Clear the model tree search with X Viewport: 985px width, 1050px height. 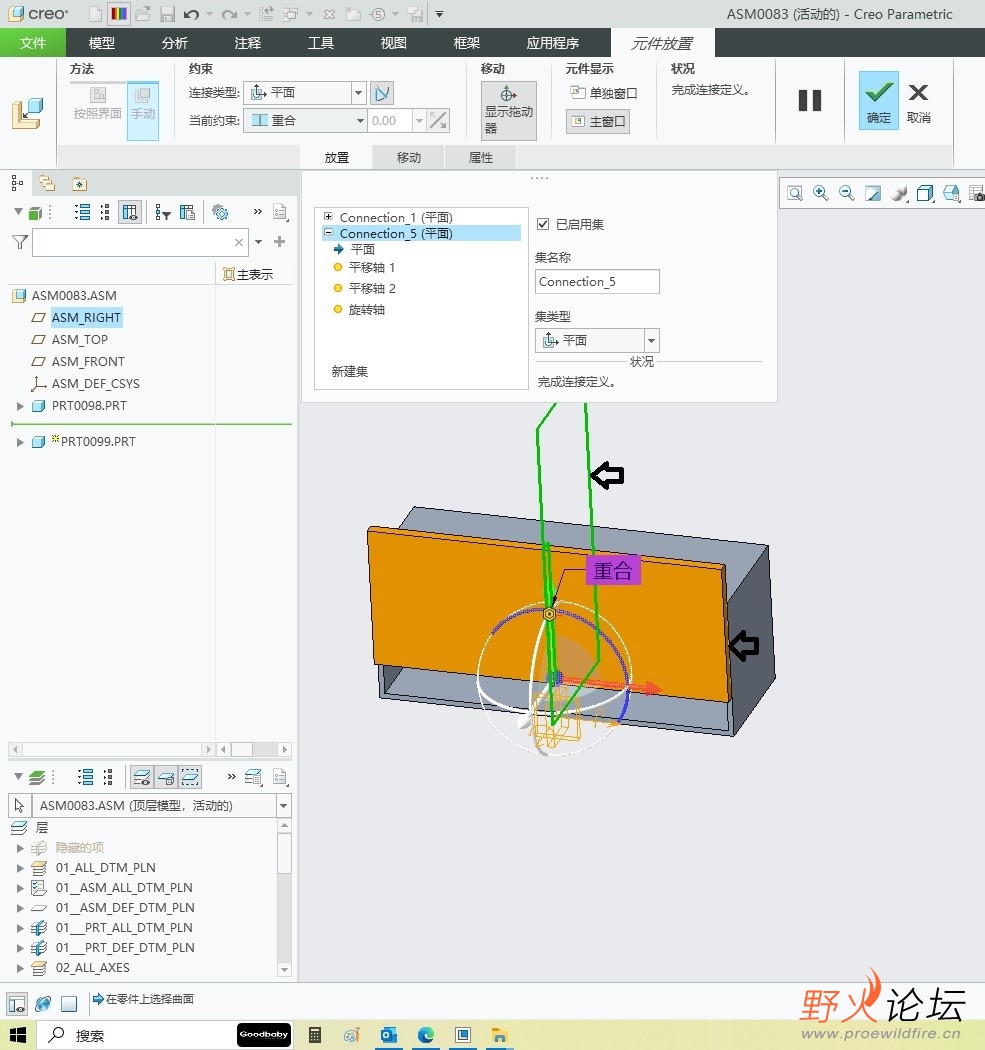point(239,242)
